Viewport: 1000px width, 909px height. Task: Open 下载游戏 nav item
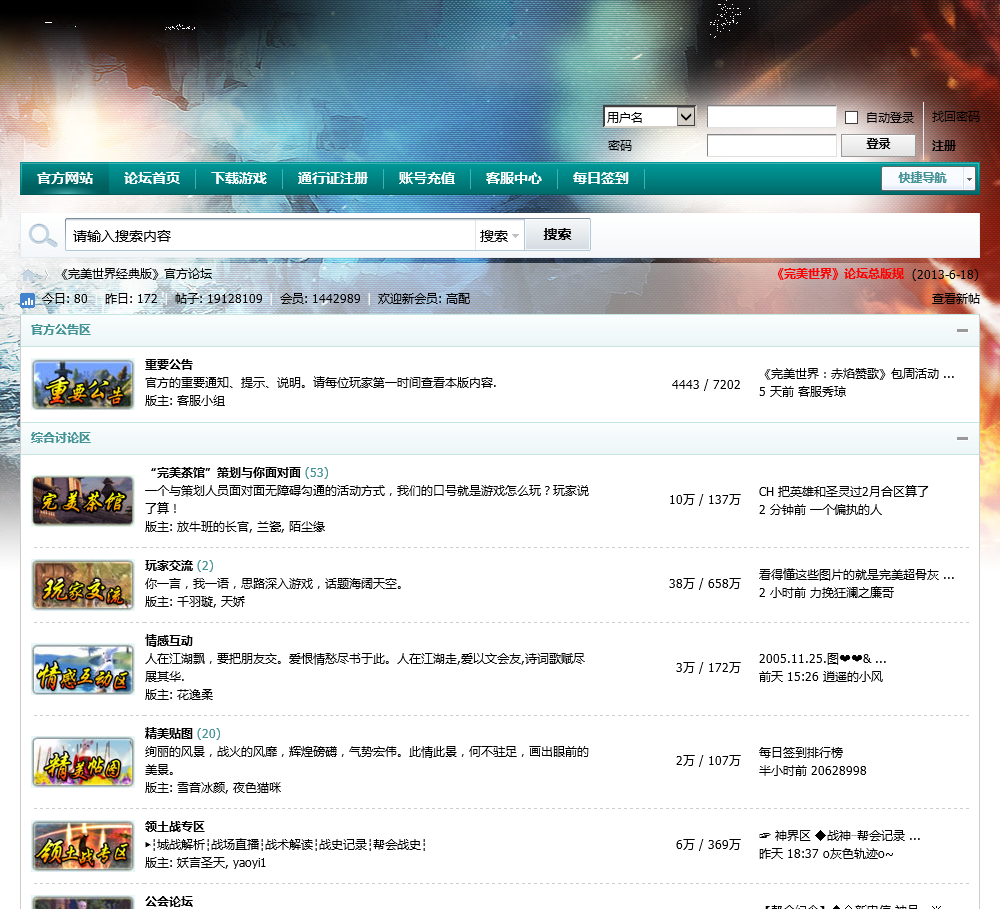point(239,179)
